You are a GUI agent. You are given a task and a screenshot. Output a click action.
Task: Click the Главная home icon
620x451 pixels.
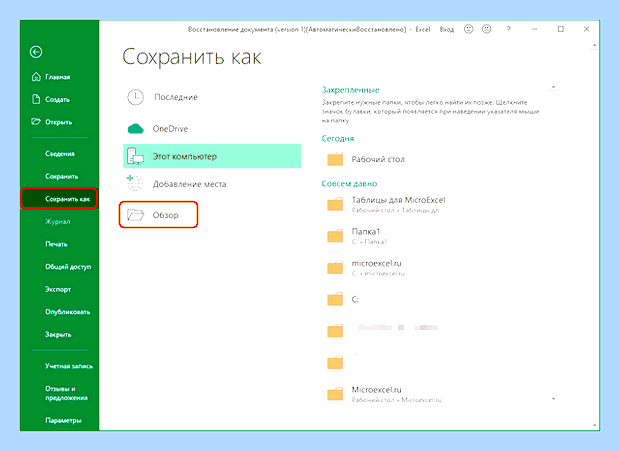coord(36,77)
